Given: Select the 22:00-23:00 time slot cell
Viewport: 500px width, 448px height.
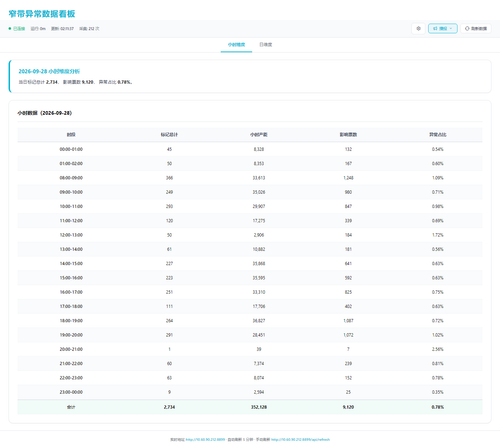Looking at the screenshot, I should 71,378.
